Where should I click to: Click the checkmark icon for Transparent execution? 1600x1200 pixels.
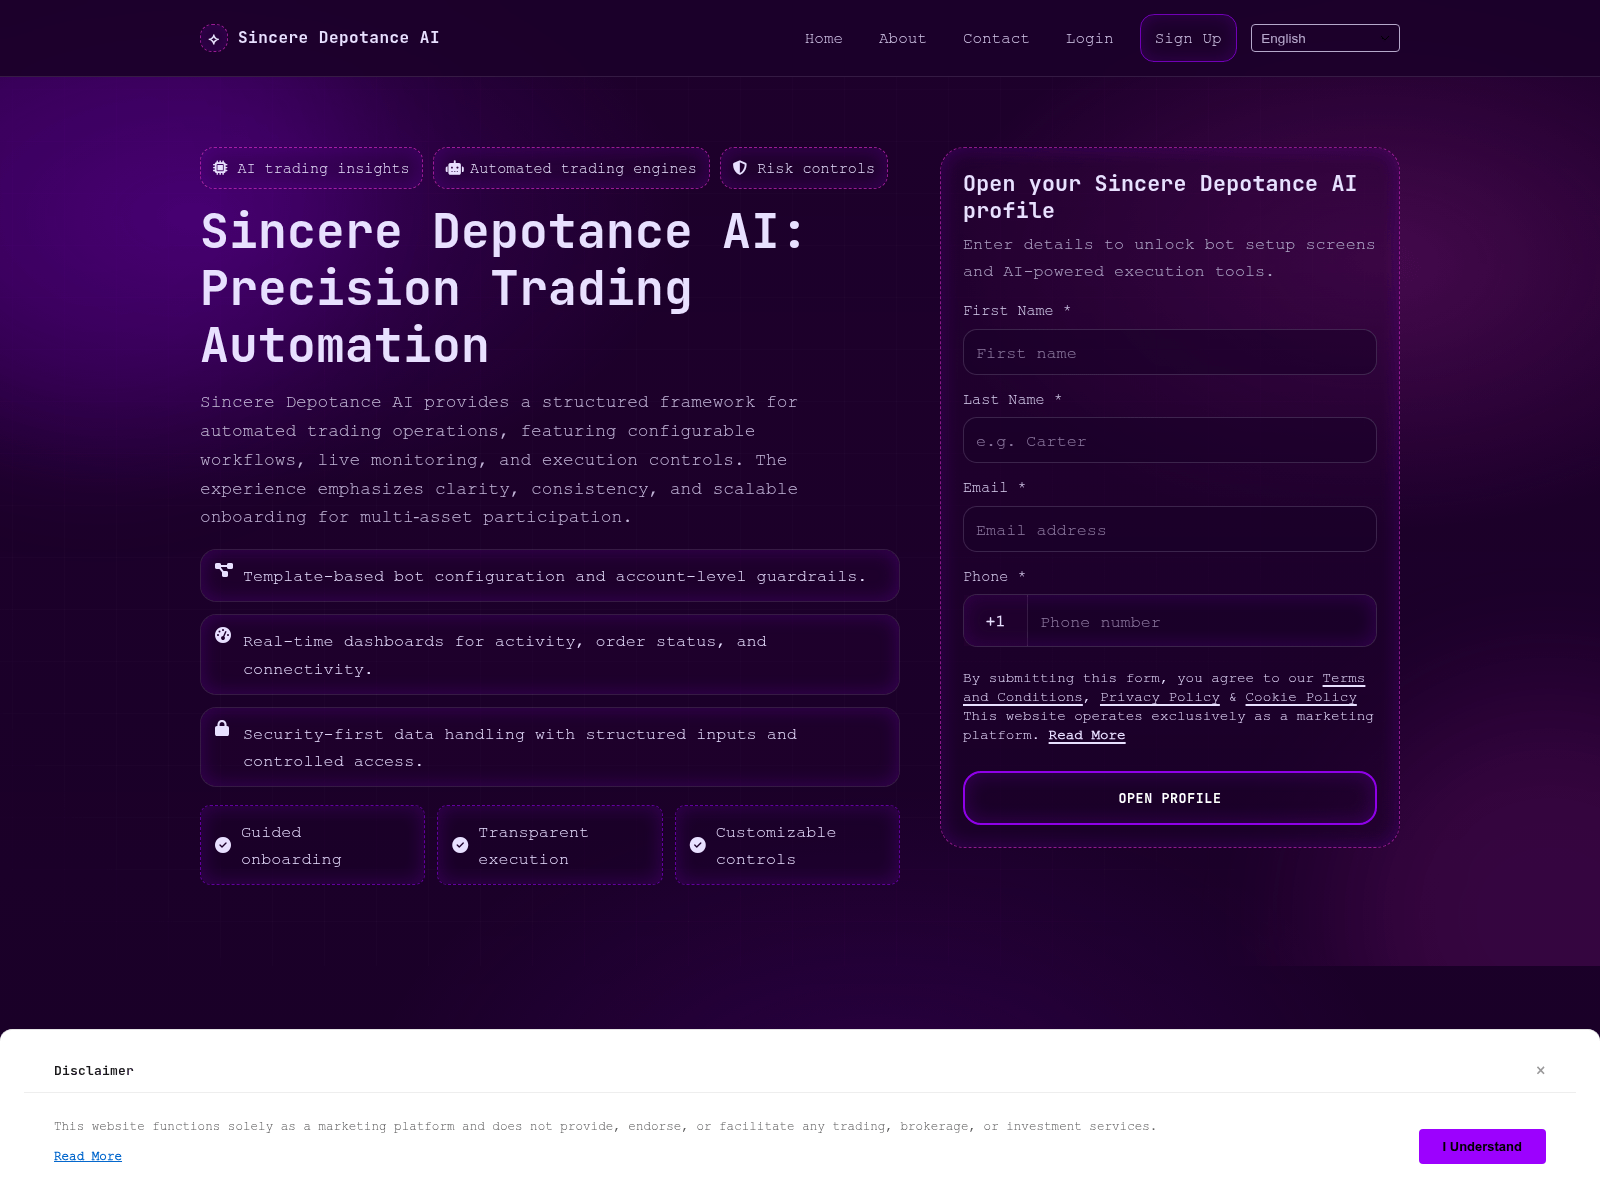(x=460, y=845)
